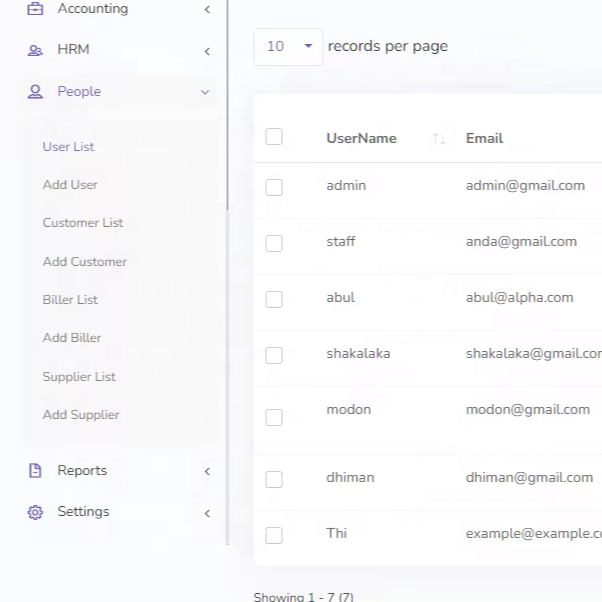This screenshot has height=602, width=602.
Task: Expand the Accounting menu chevron
Action: [207, 10]
